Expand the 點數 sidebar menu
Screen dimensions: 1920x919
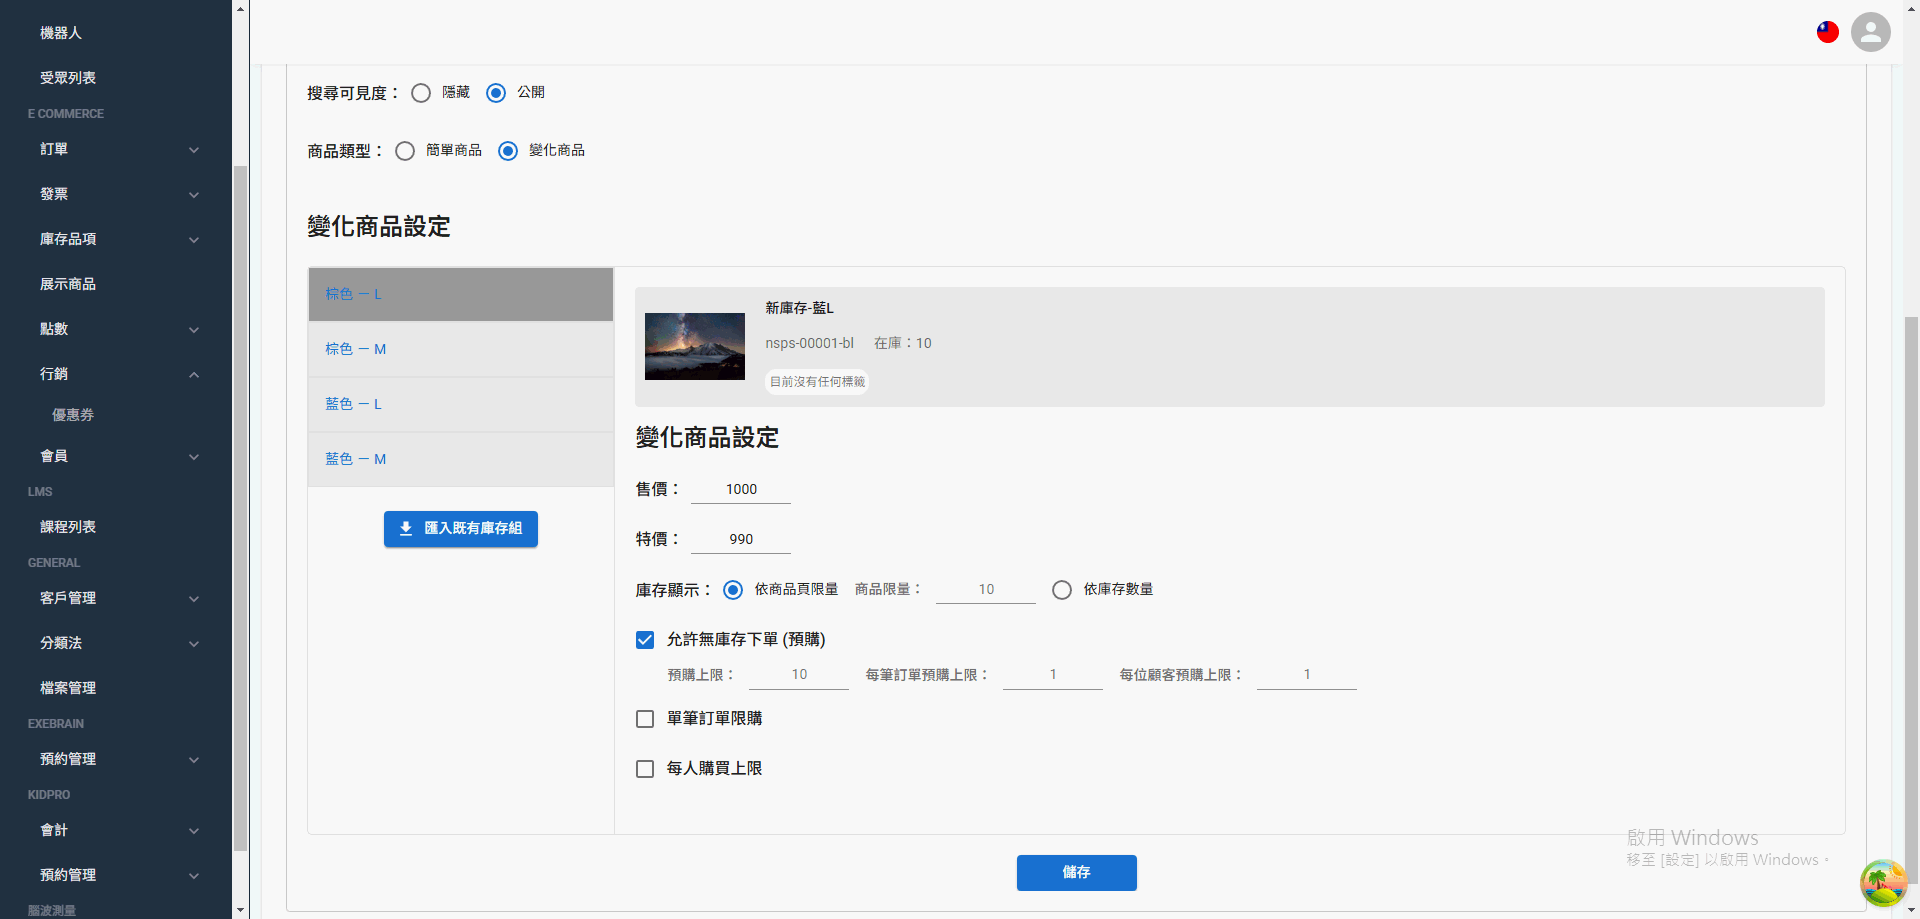[116, 329]
